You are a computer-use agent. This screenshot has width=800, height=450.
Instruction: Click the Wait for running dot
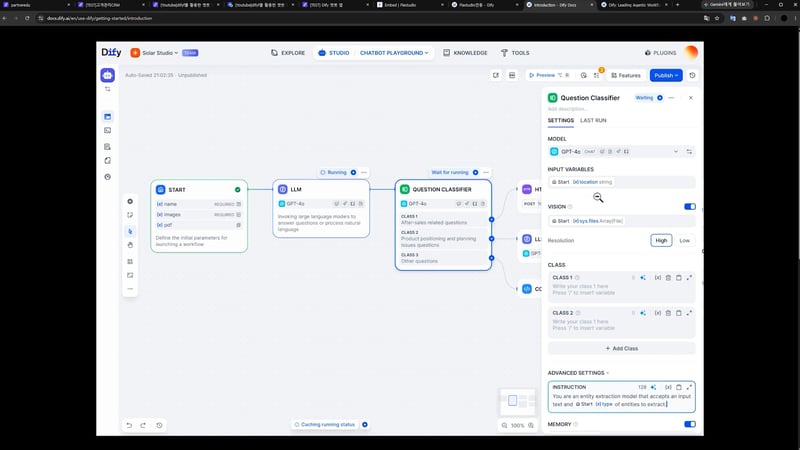[x=476, y=172]
